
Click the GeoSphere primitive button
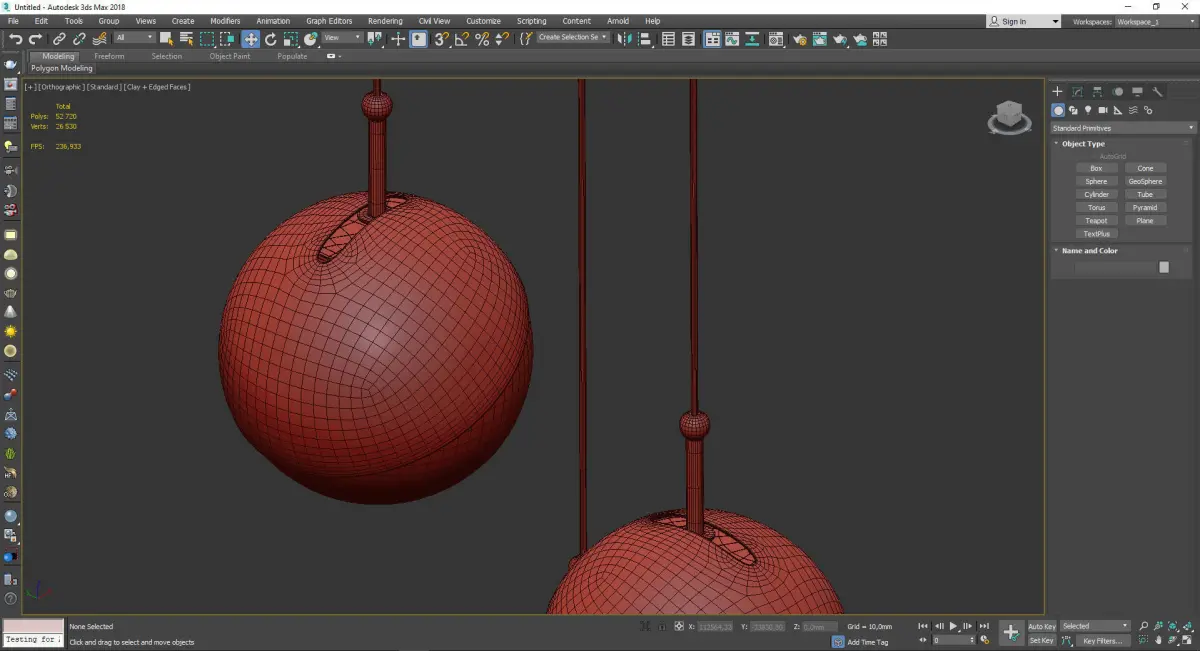[x=1145, y=182]
